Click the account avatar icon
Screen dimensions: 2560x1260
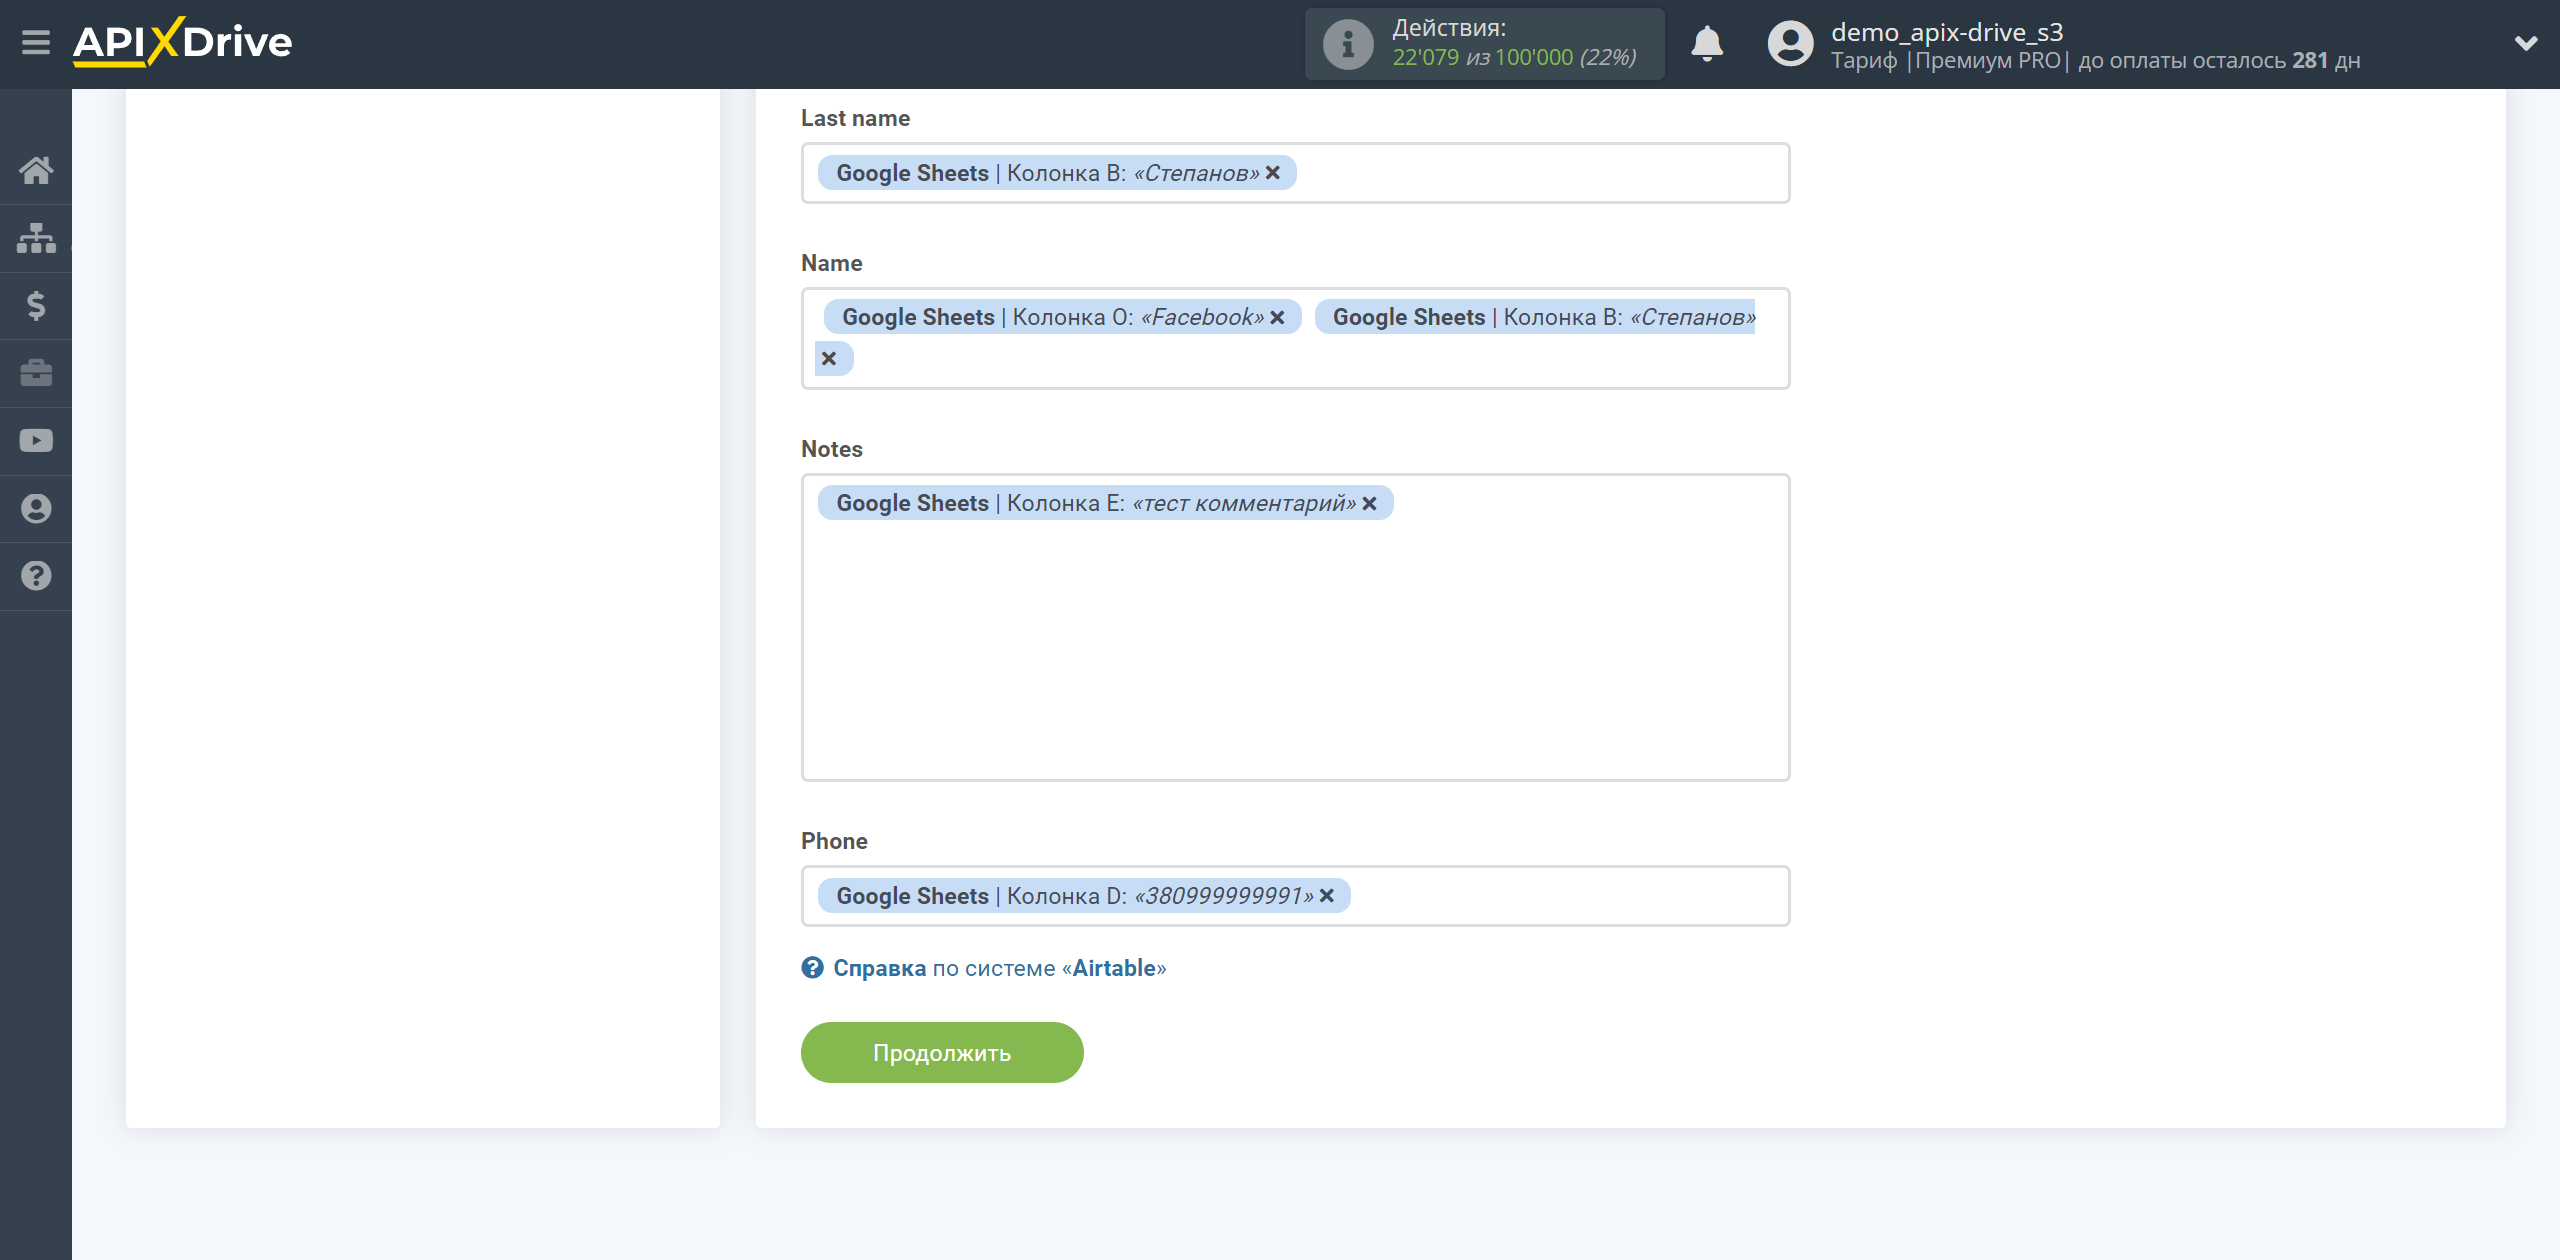click(x=1790, y=44)
